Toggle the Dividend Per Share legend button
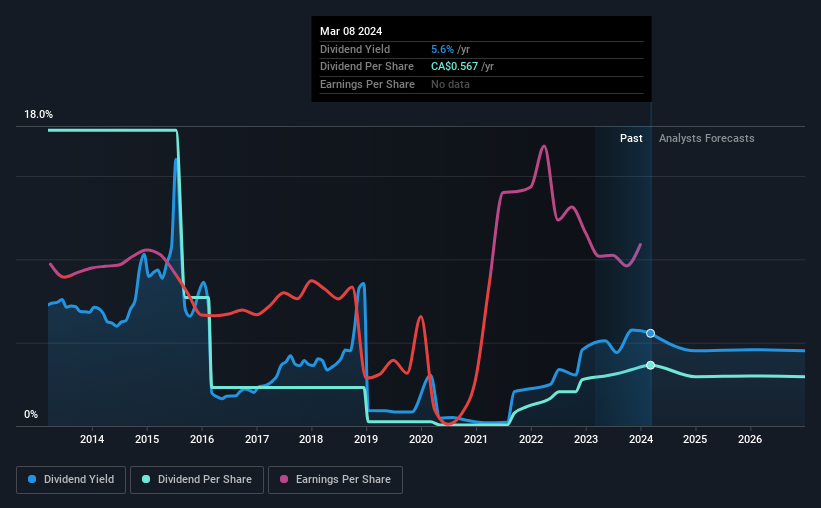Screen dimensions: 821x508 pos(197,480)
